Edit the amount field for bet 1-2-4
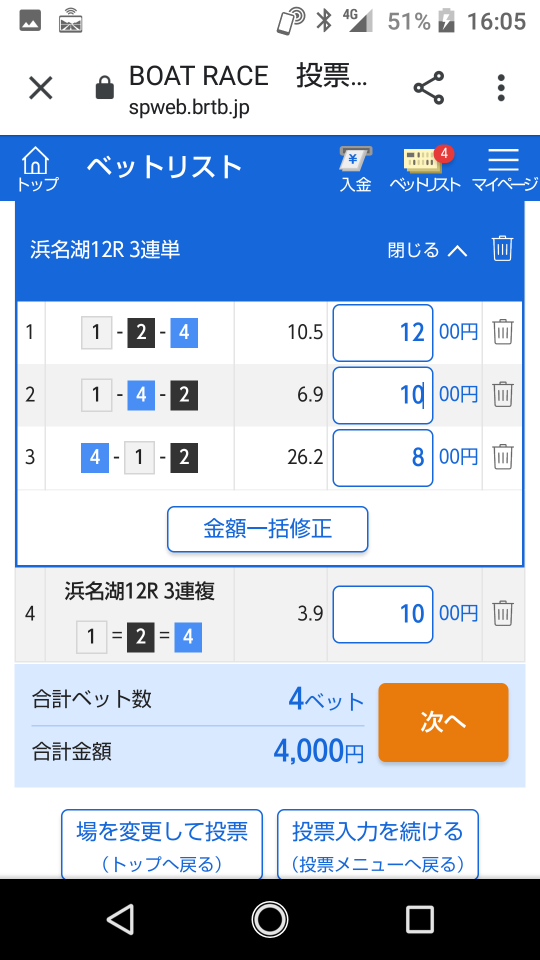Screen dimensions: 540x960 (383, 333)
